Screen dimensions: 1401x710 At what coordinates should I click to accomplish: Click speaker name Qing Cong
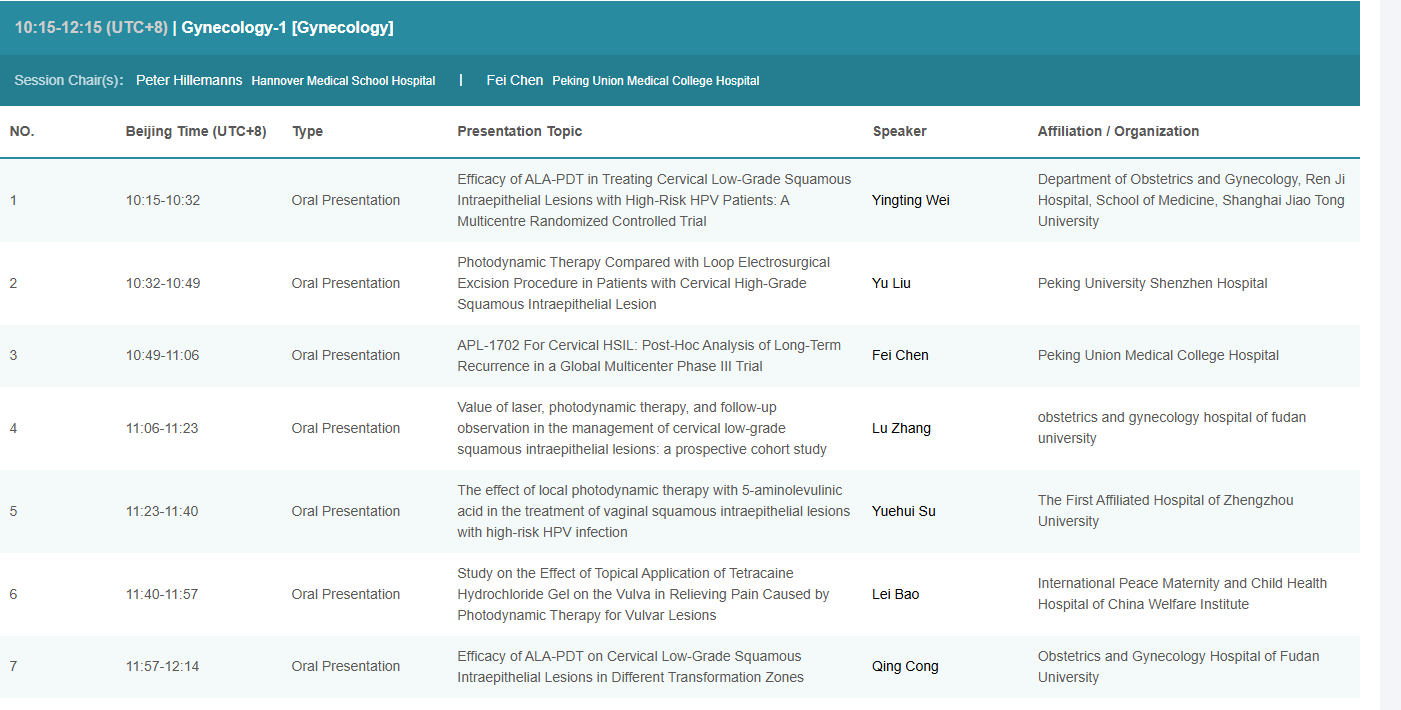[905, 666]
